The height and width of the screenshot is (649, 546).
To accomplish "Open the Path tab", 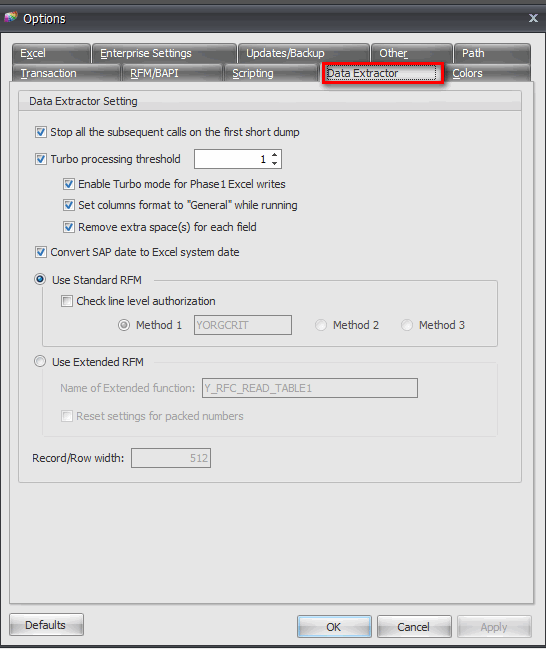I will coord(492,53).
